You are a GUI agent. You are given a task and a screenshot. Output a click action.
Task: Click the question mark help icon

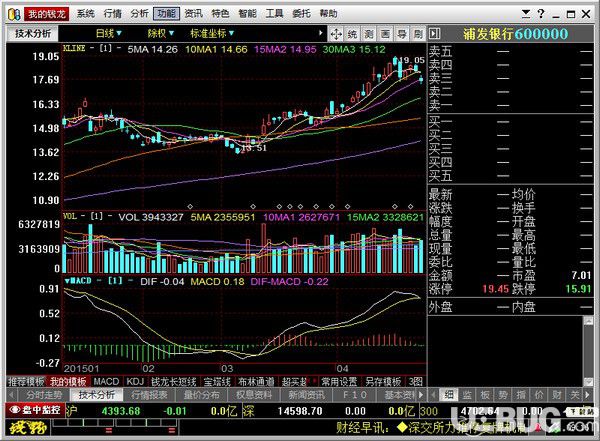click(x=541, y=14)
